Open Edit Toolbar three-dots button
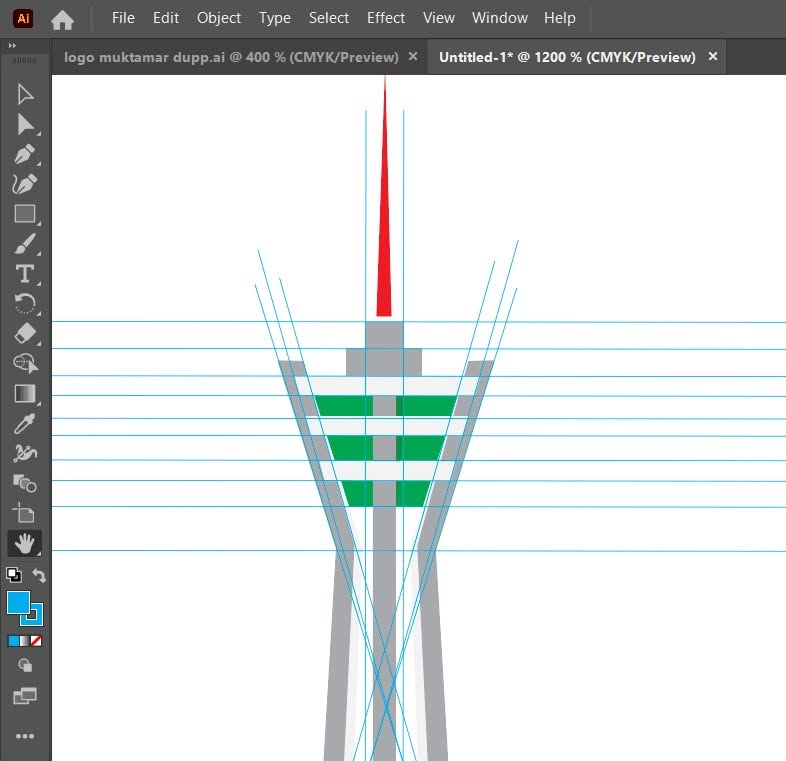 coord(25,736)
